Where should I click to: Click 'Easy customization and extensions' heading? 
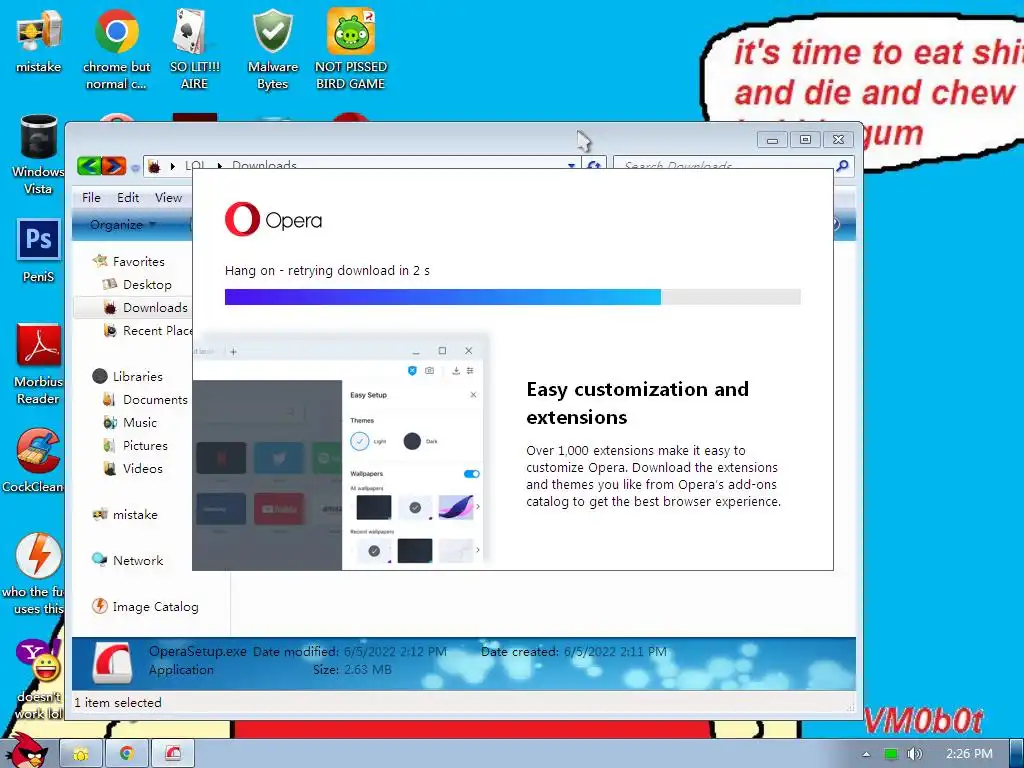tap(637, 403)
